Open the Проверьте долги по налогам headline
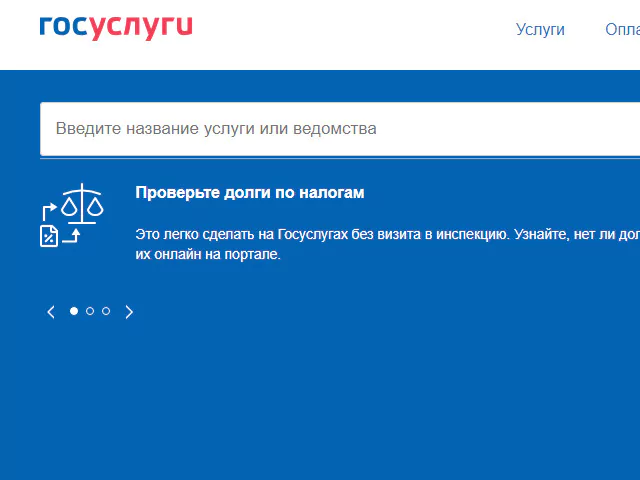The height and width of the screenshot is (480, 640). 250,193
